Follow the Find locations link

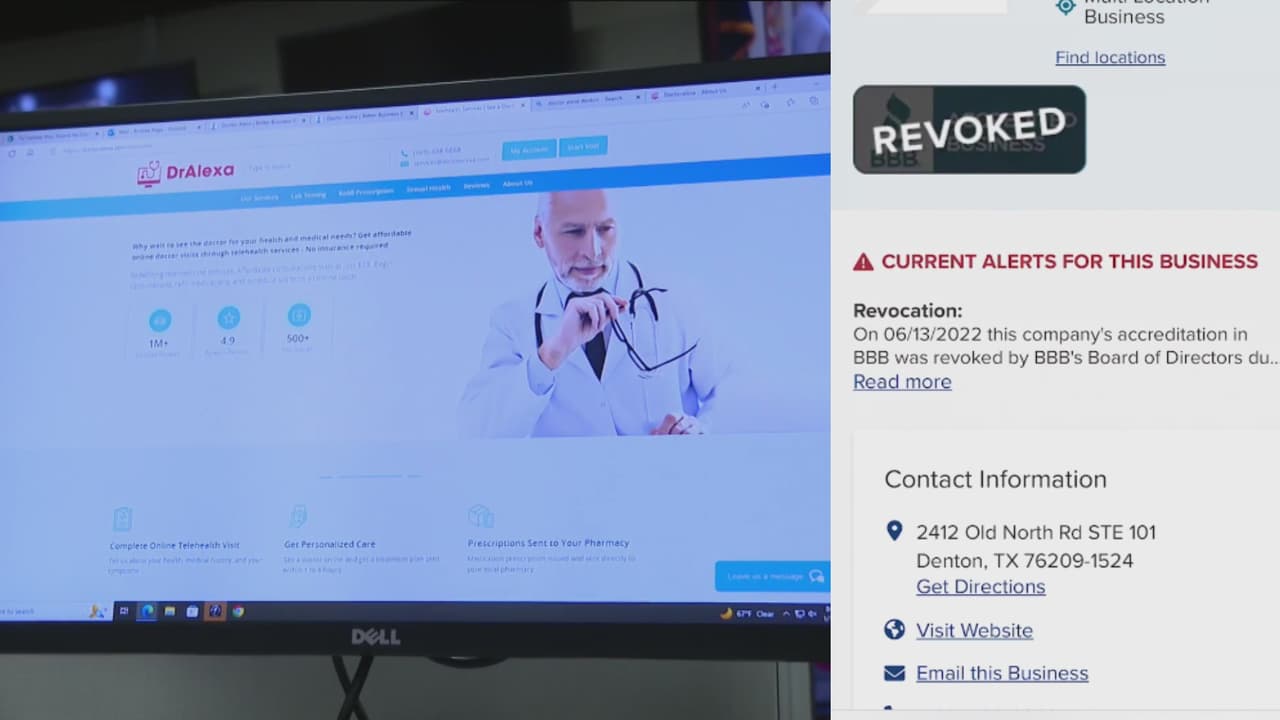click(1110, 58)
